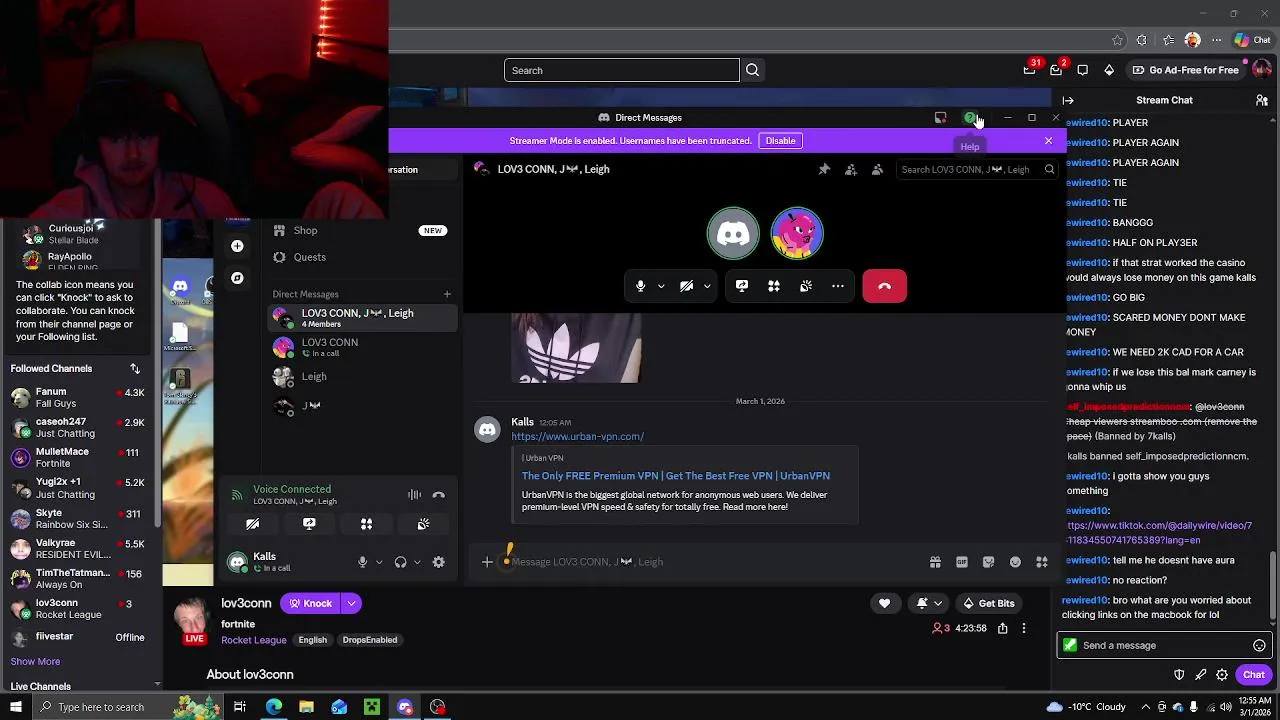Open the Discord Shop page
Screen dimensions: 1280x720
tap(362, 230)
